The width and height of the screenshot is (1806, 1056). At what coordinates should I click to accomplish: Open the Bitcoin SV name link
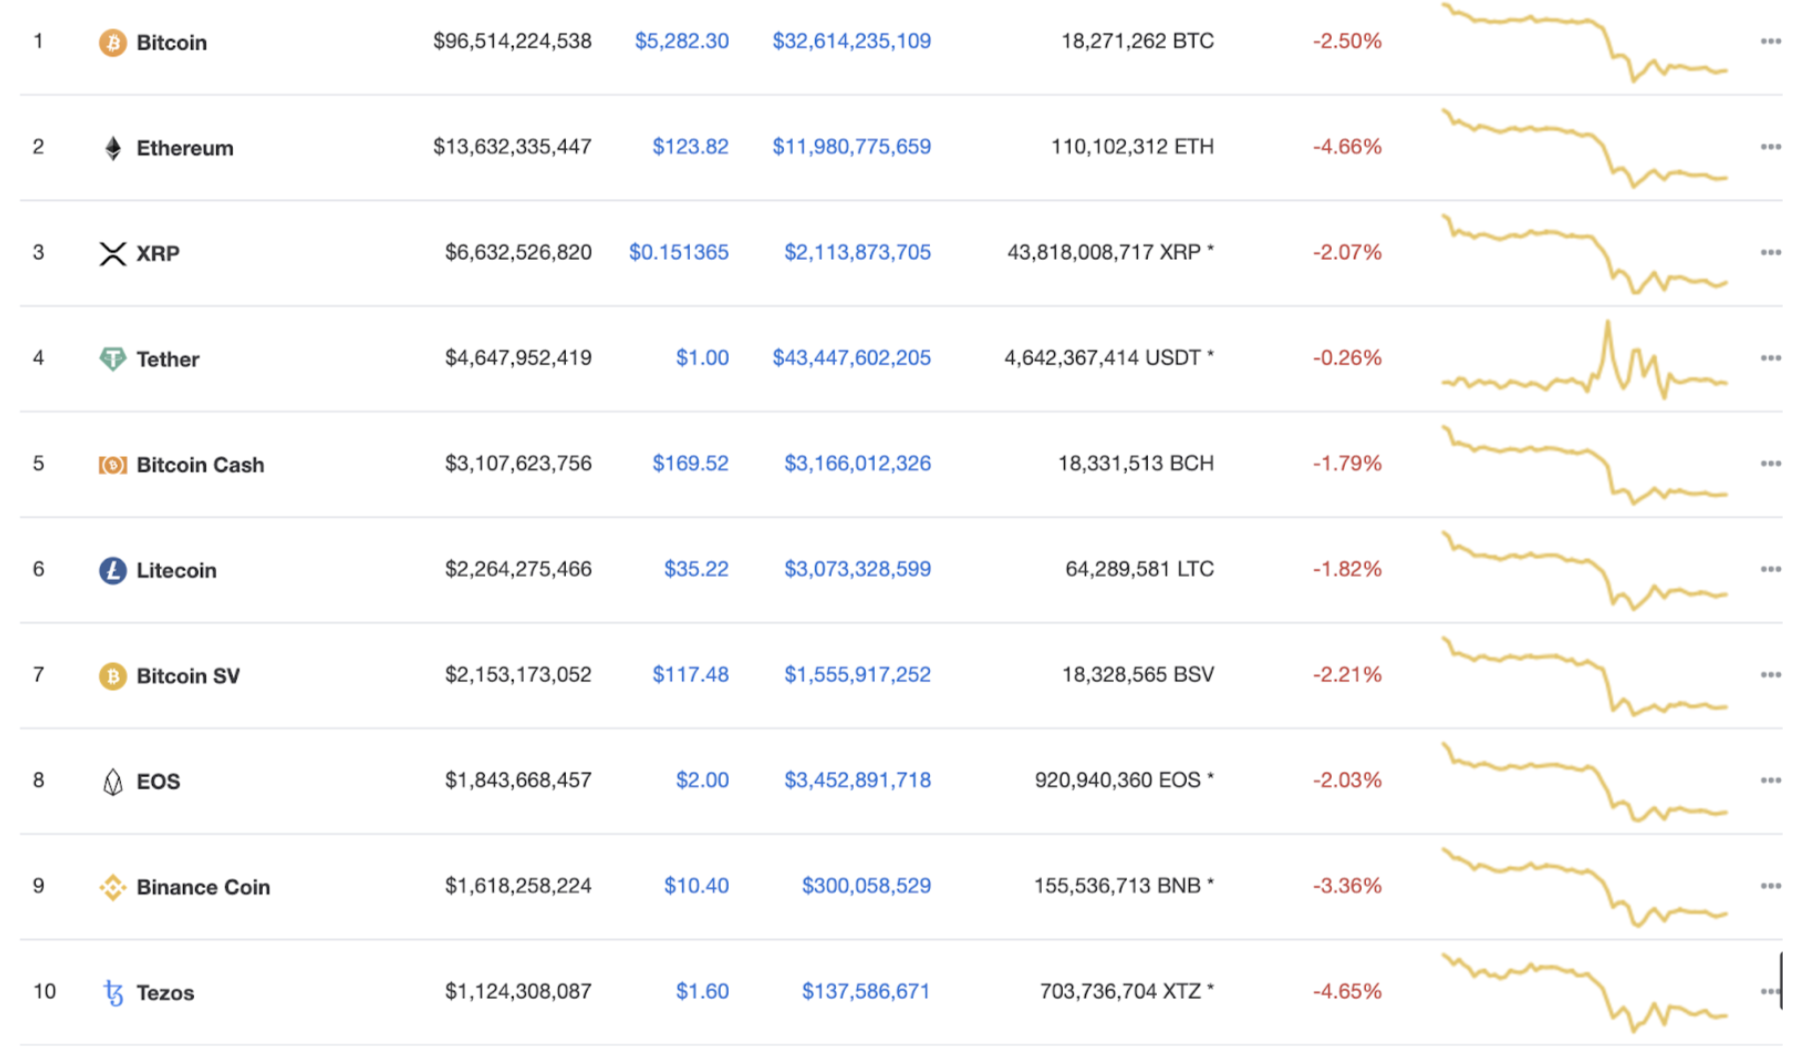pyautogui.click(x=188, y=676)
